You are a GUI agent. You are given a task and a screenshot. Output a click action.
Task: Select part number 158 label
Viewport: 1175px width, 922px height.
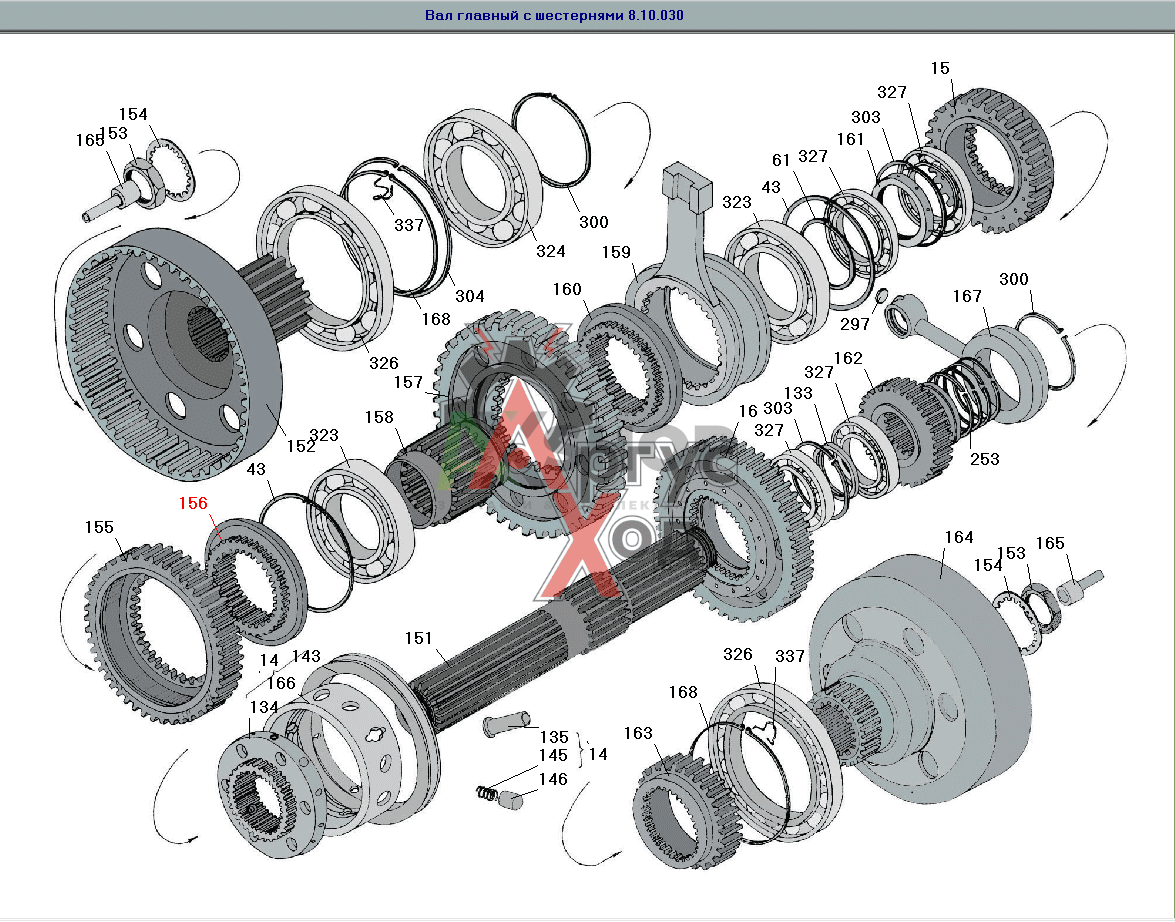[x=379, y=417]
